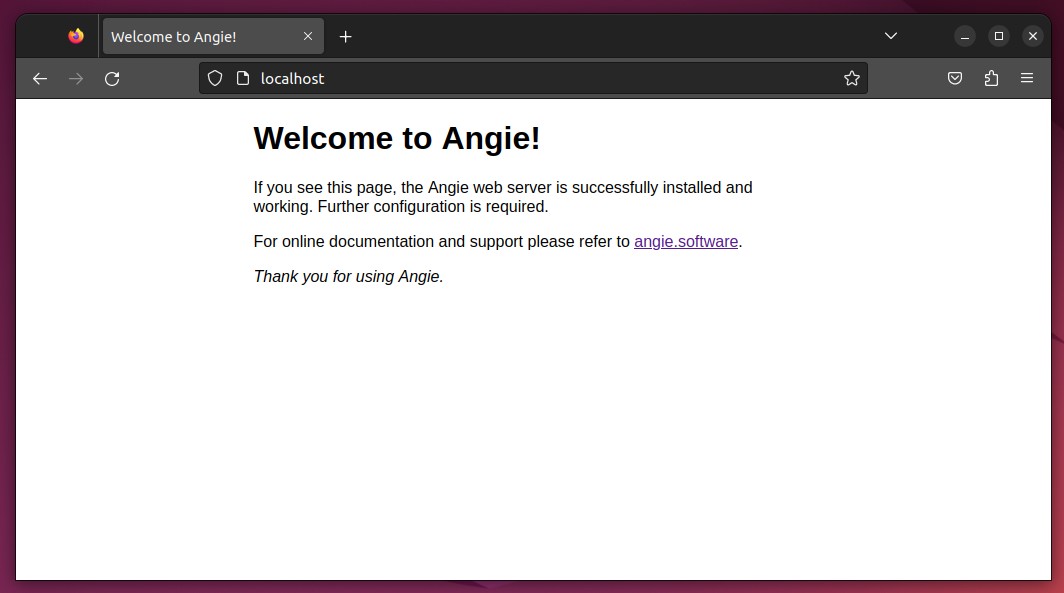Screen dimensions: 1064x593
Task: Open a new tab
Action: coord(345,37)
